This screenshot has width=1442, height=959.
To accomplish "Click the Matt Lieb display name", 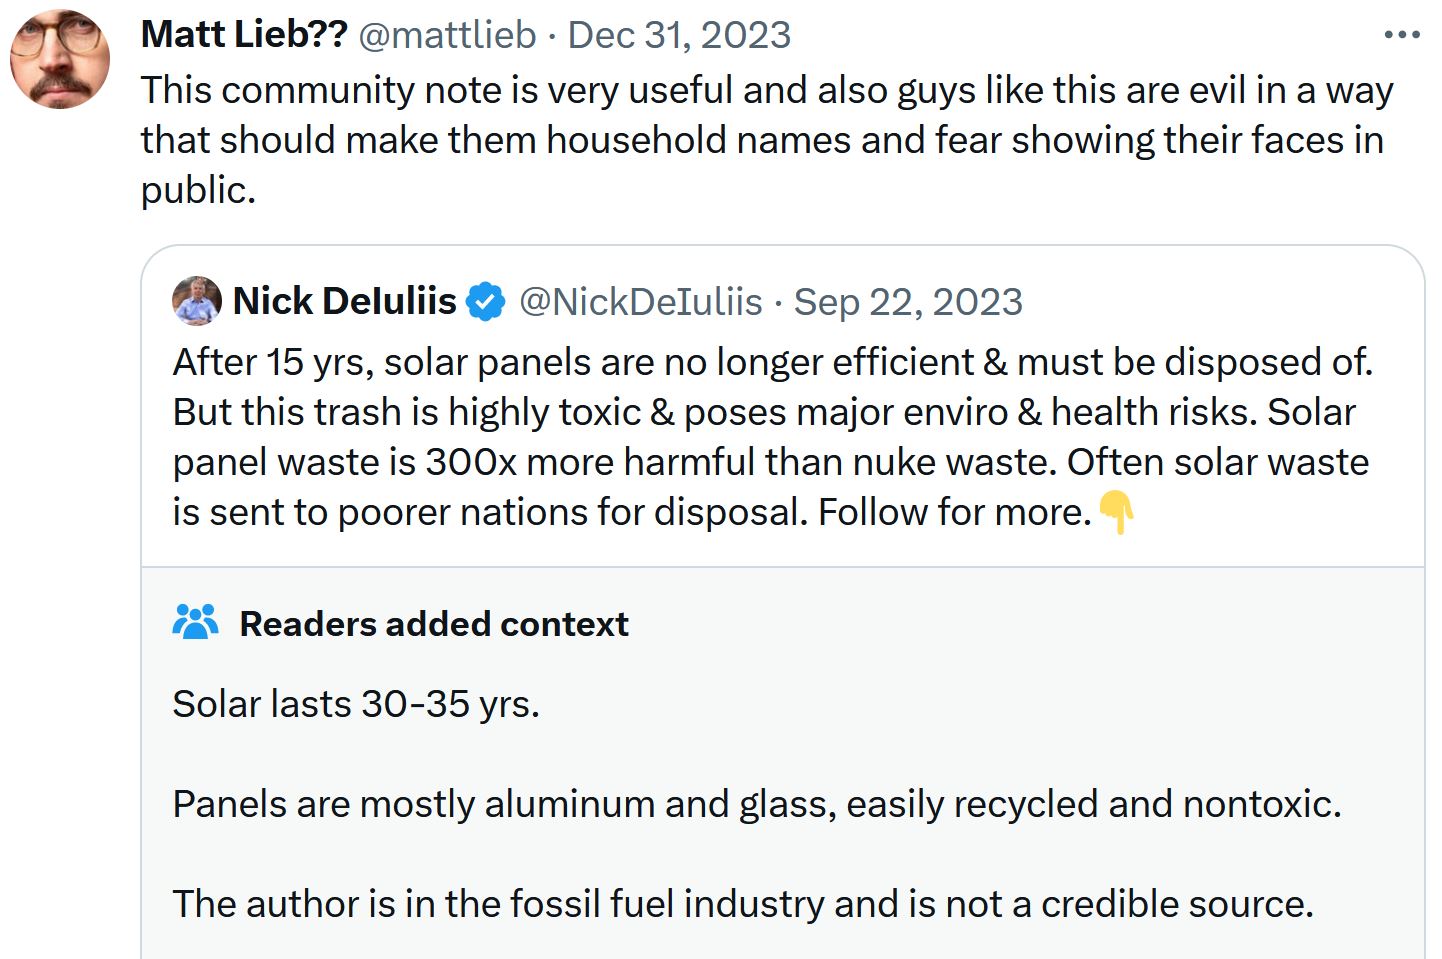I will [243, 35].
